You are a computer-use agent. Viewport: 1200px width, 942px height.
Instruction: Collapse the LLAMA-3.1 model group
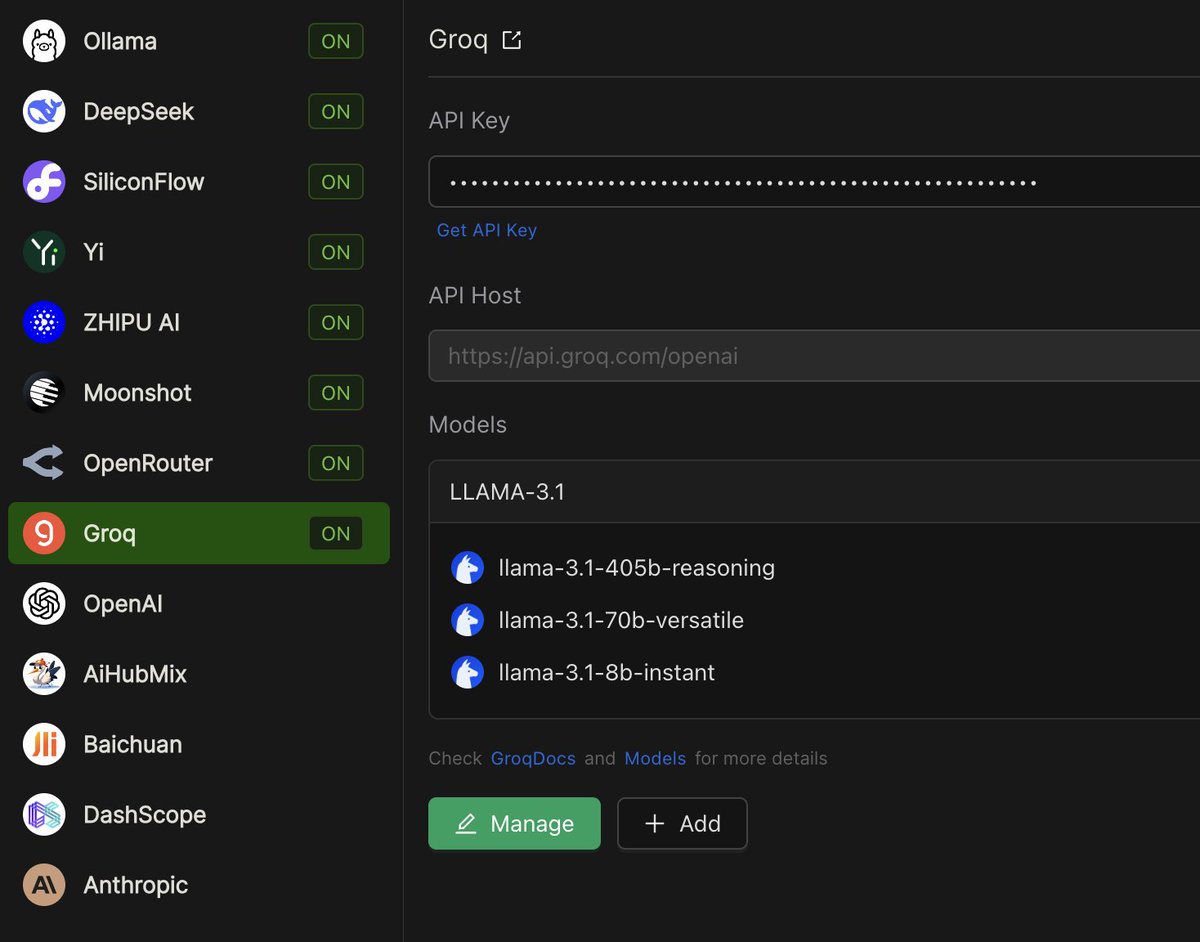814,492
